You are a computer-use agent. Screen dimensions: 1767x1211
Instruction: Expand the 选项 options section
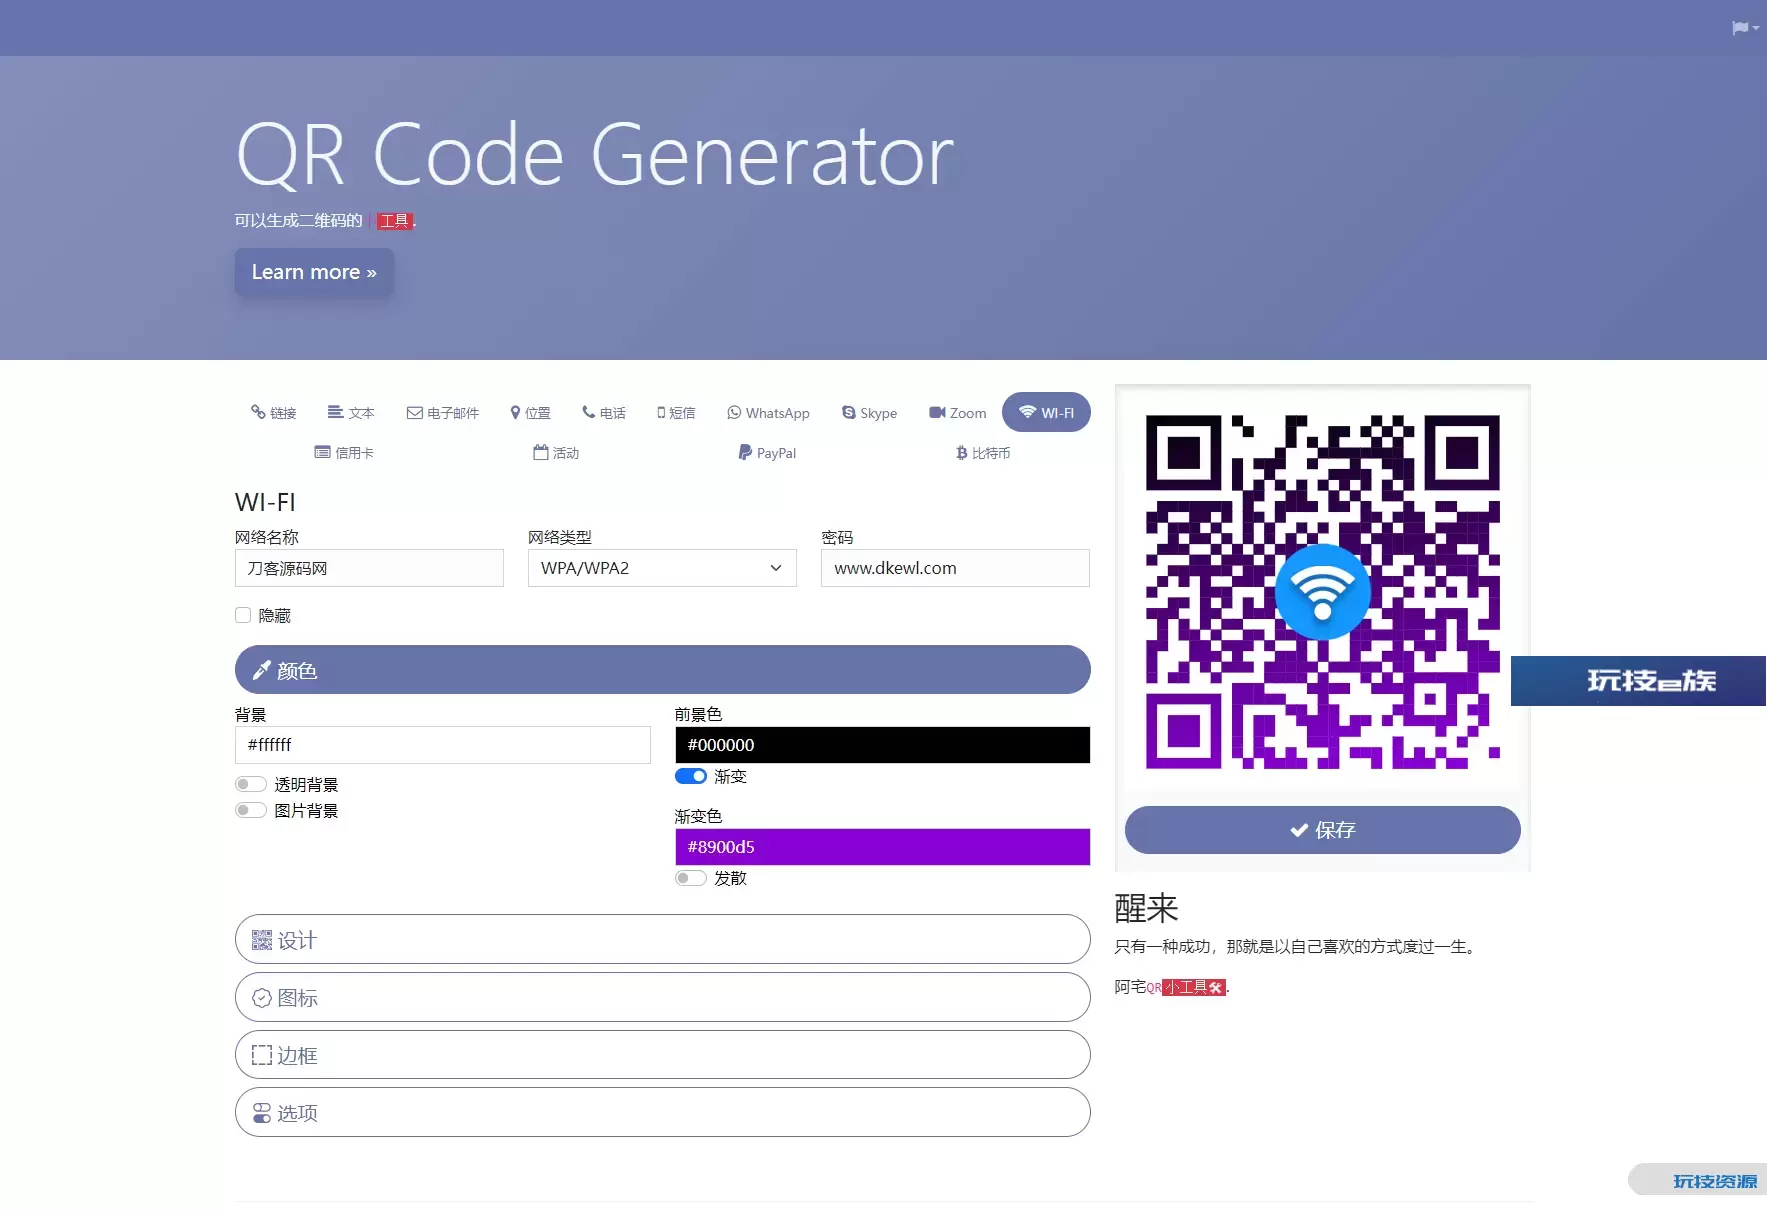click(x=662, y=1112)
